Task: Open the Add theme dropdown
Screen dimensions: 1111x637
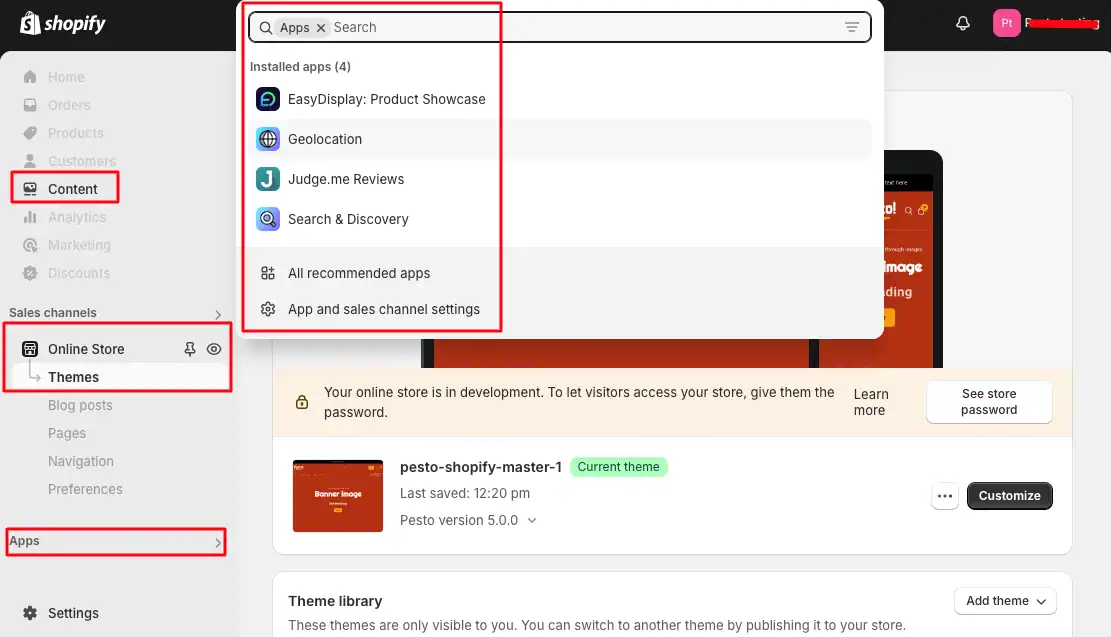Action: [1005, 602]
